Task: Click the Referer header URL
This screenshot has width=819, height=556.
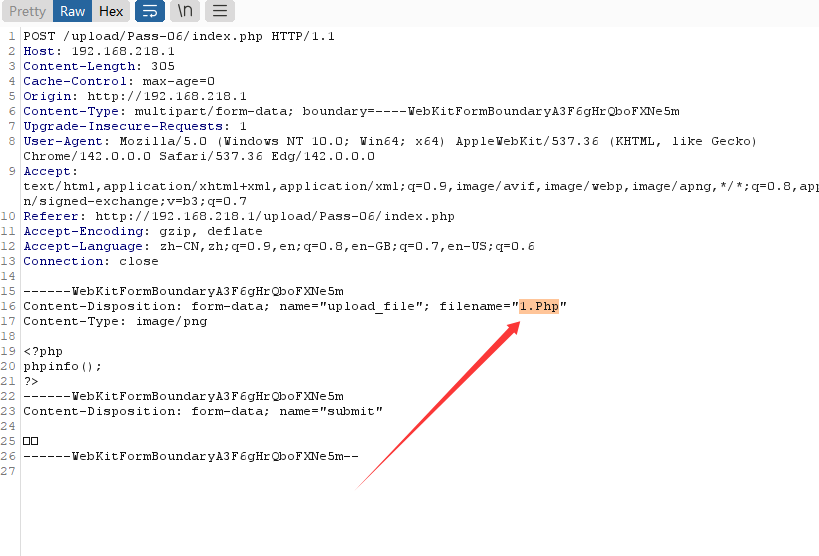Action: coord(275,216)
